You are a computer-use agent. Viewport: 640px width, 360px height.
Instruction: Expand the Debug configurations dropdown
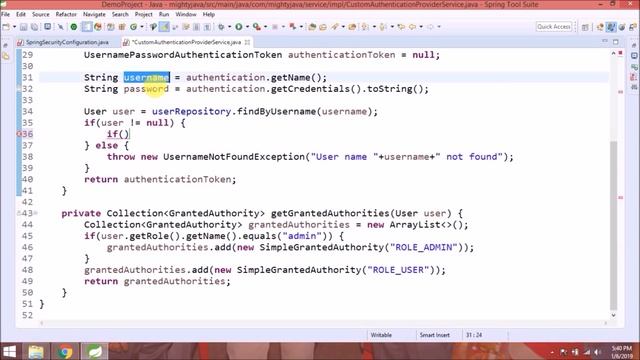(x=229, y=27)
